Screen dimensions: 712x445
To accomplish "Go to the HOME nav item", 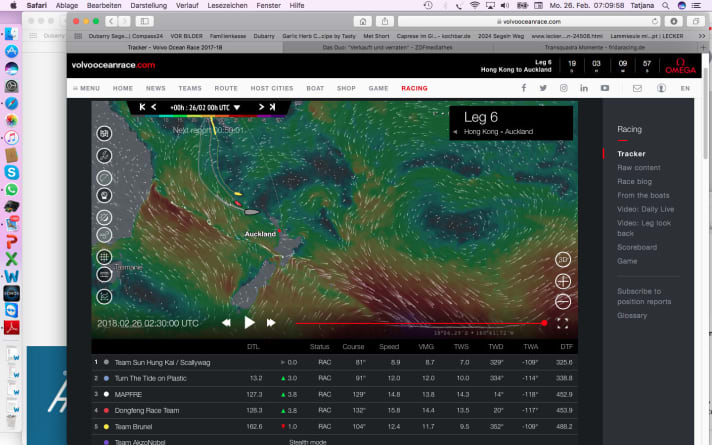I will 123,88.
